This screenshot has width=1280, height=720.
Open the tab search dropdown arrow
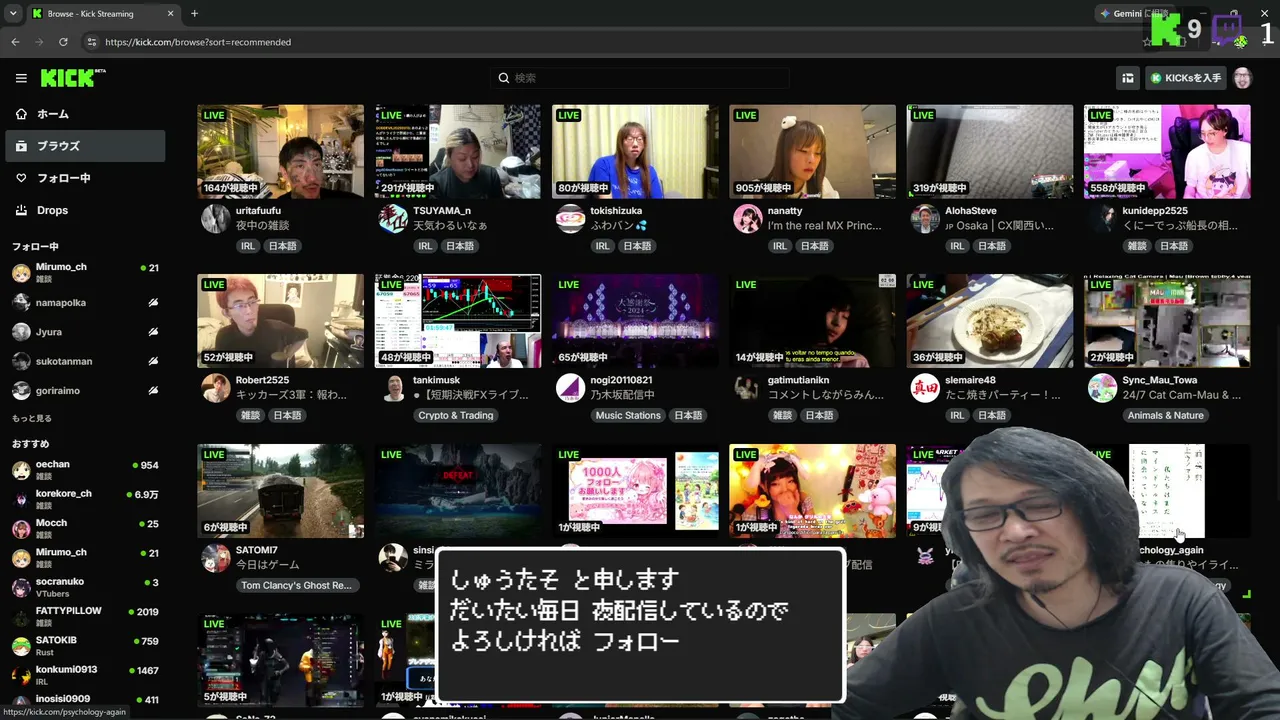[x=11, y=14]
